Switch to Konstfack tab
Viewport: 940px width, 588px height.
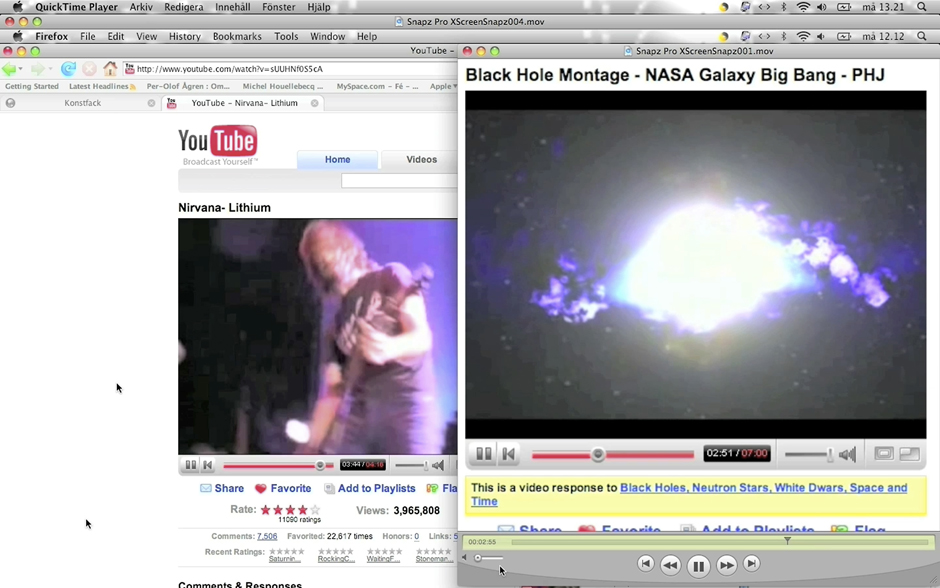[82, 103]
